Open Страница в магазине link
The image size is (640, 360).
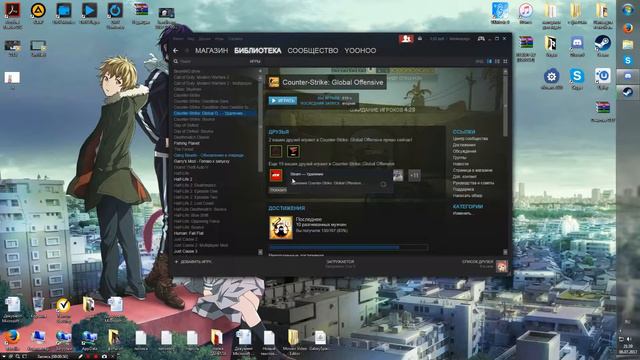(x=473, y=170)
